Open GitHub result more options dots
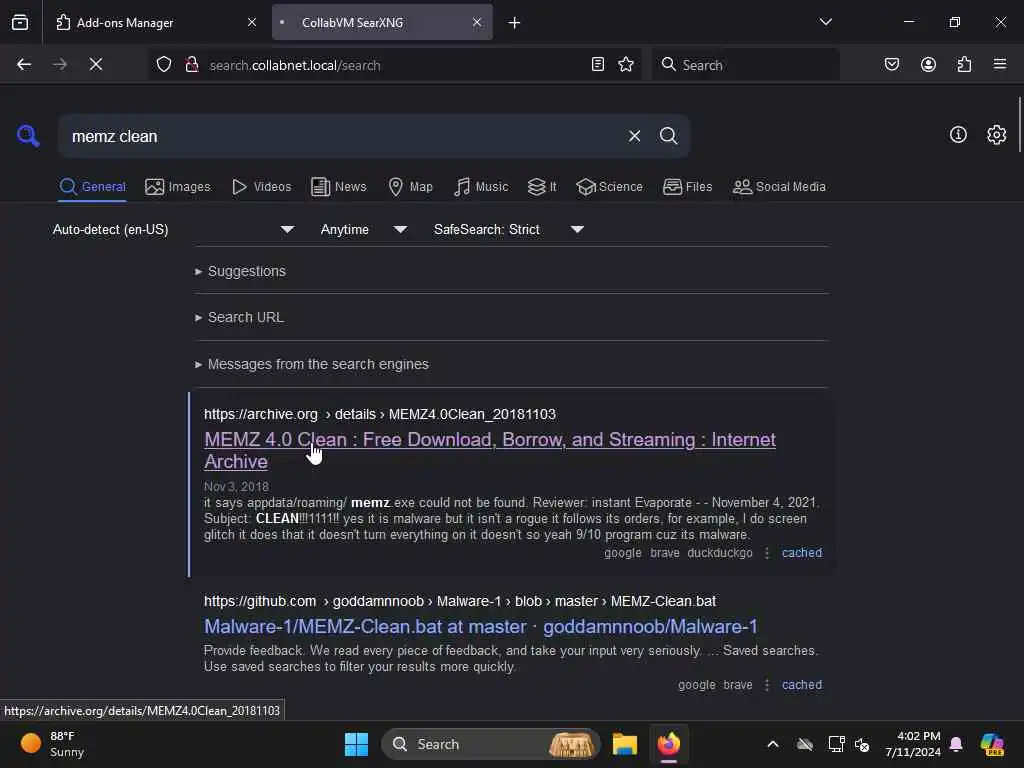 (767, 684)
